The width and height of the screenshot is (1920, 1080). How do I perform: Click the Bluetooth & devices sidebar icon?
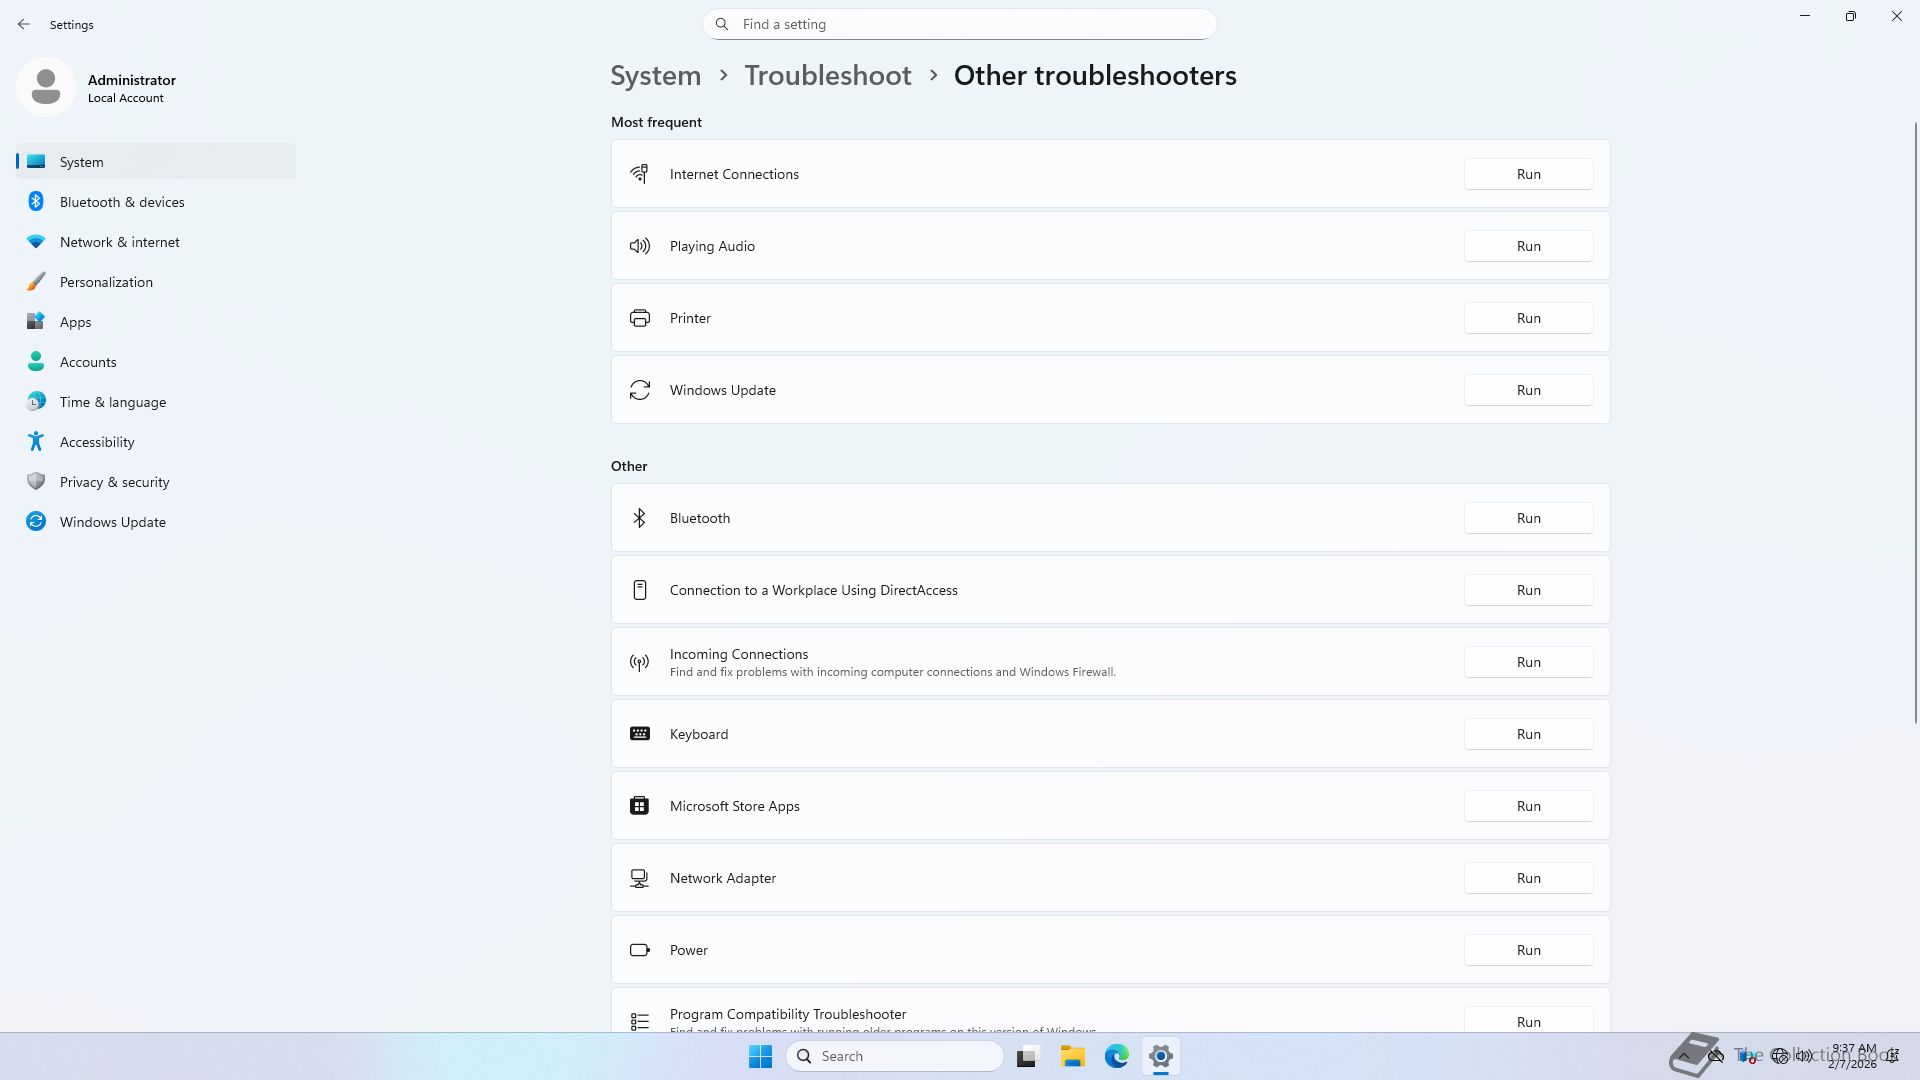(x=36, y=202)
